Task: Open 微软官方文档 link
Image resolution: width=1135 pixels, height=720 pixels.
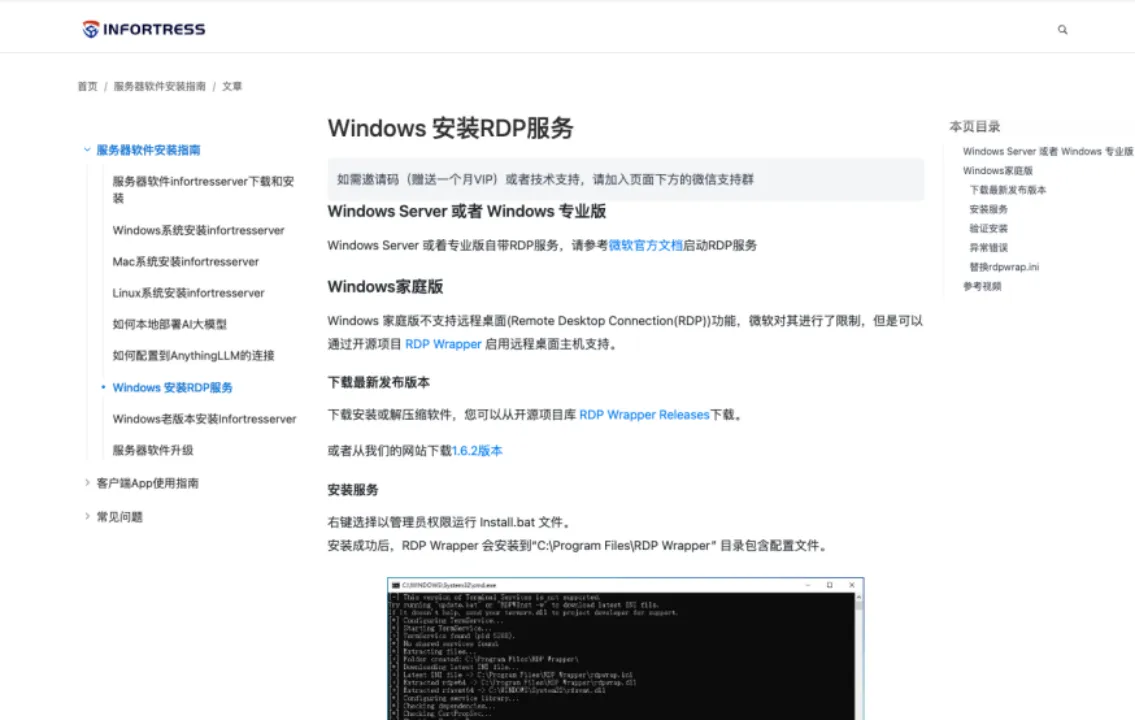Action: coord(645,245)
